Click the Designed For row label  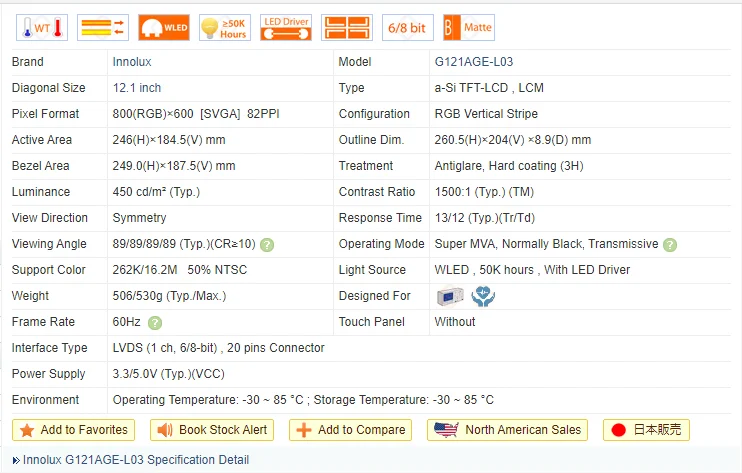[x=374, y=296]
